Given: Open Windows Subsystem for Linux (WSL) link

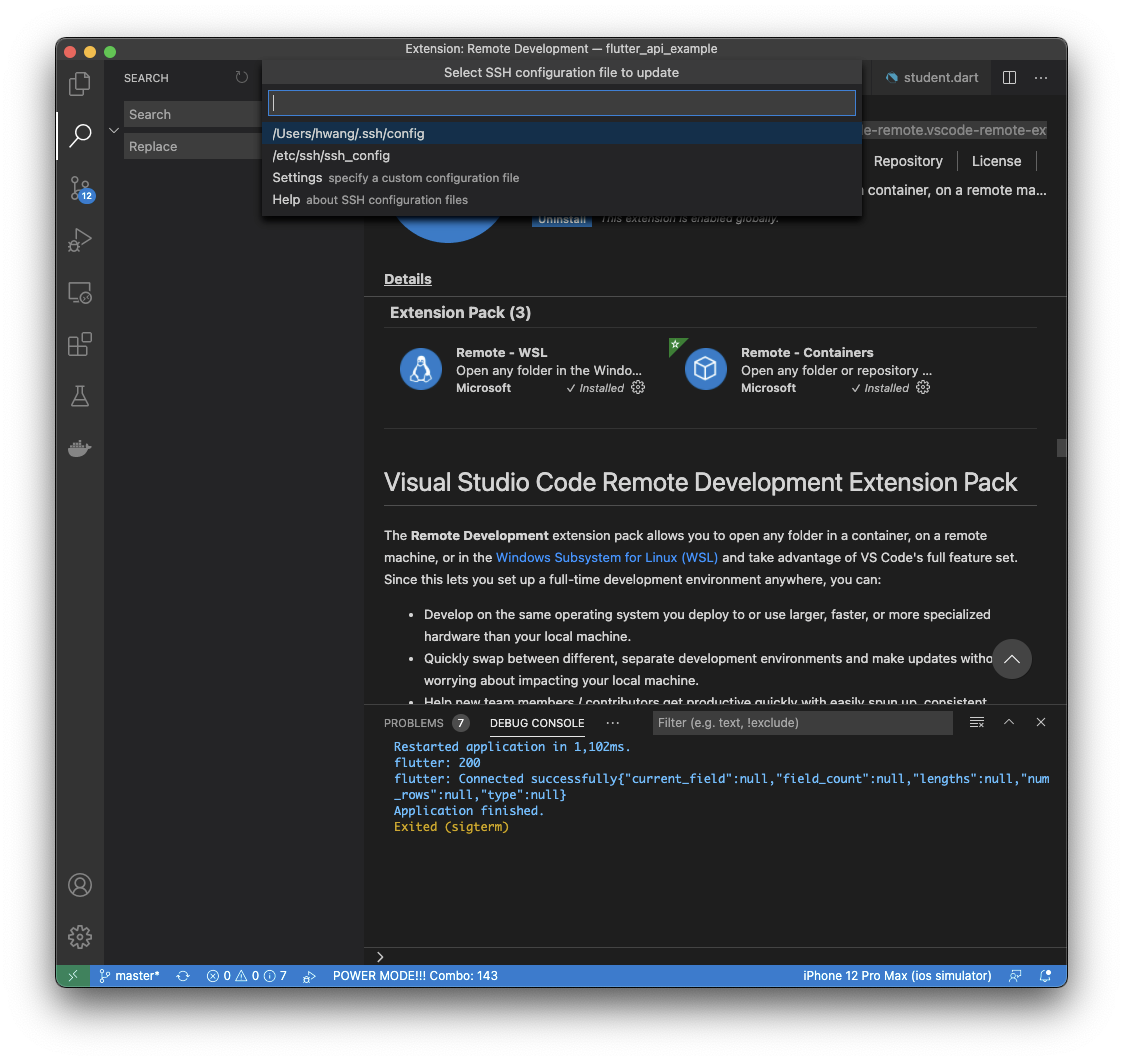Looking at the screenshot, I should pos(607,557).
